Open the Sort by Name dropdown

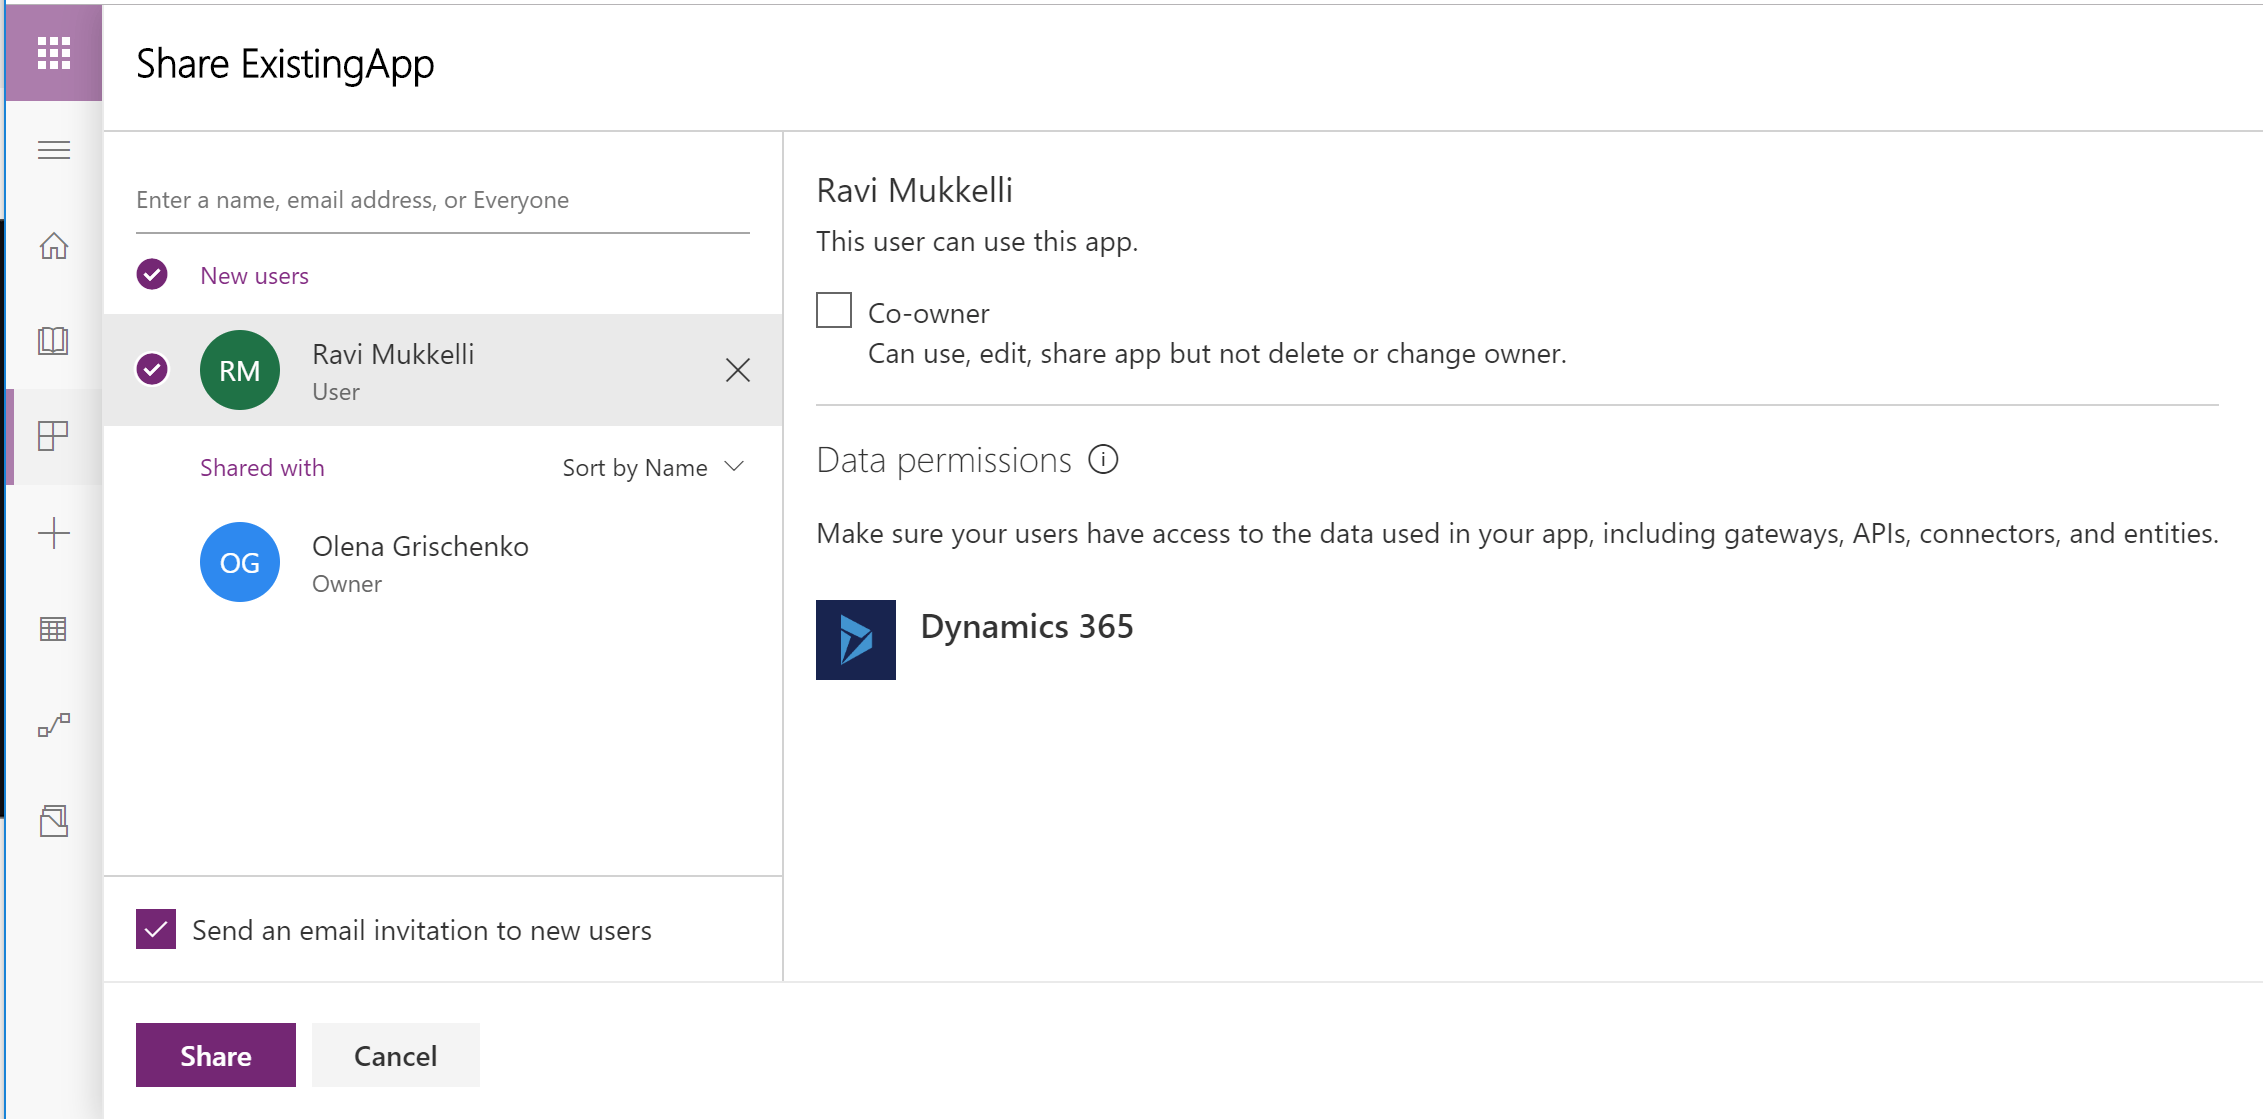tap(652, 467)
